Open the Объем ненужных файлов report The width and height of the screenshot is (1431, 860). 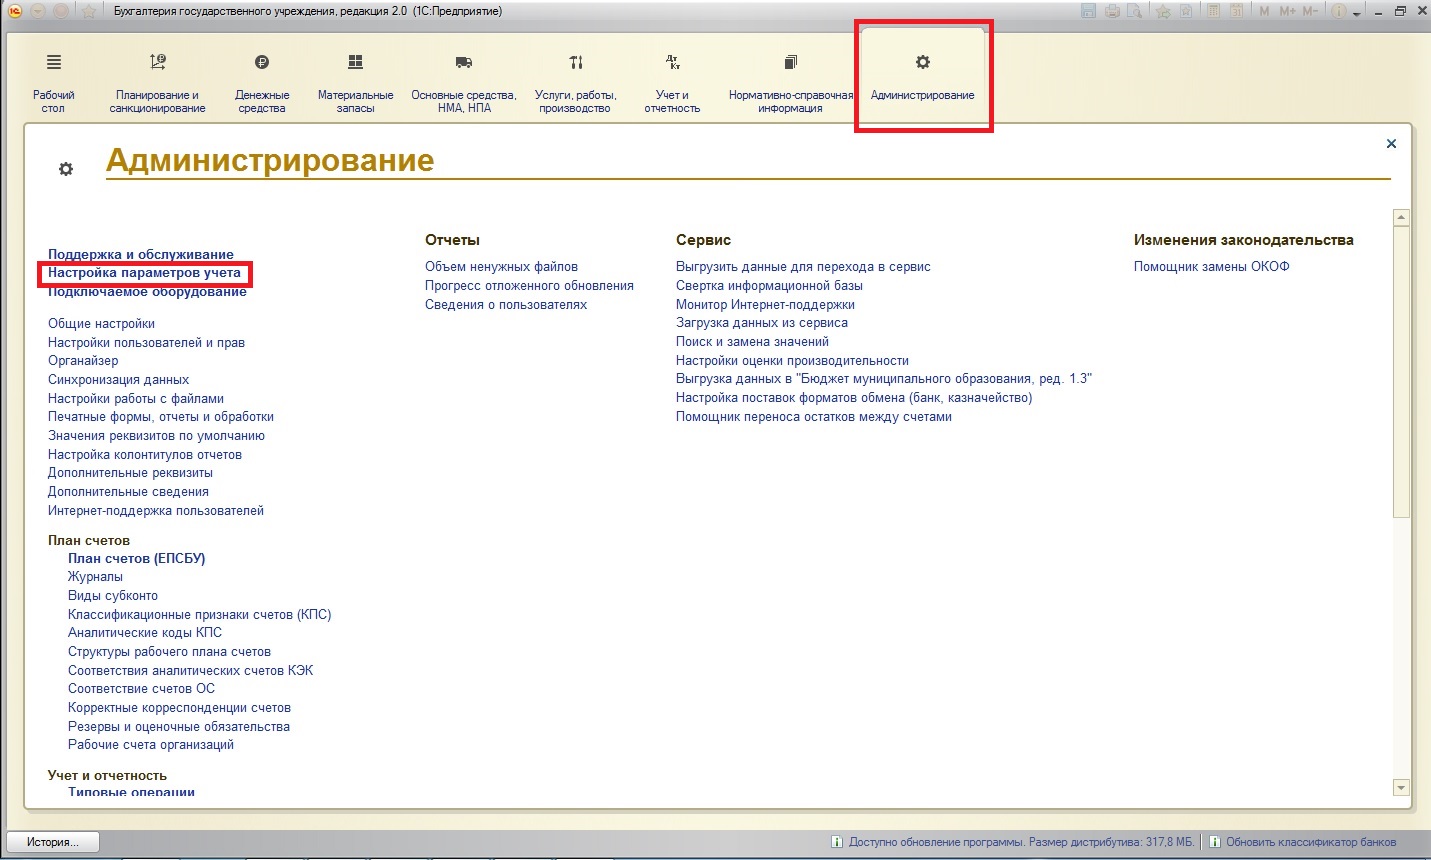[501, 266]
